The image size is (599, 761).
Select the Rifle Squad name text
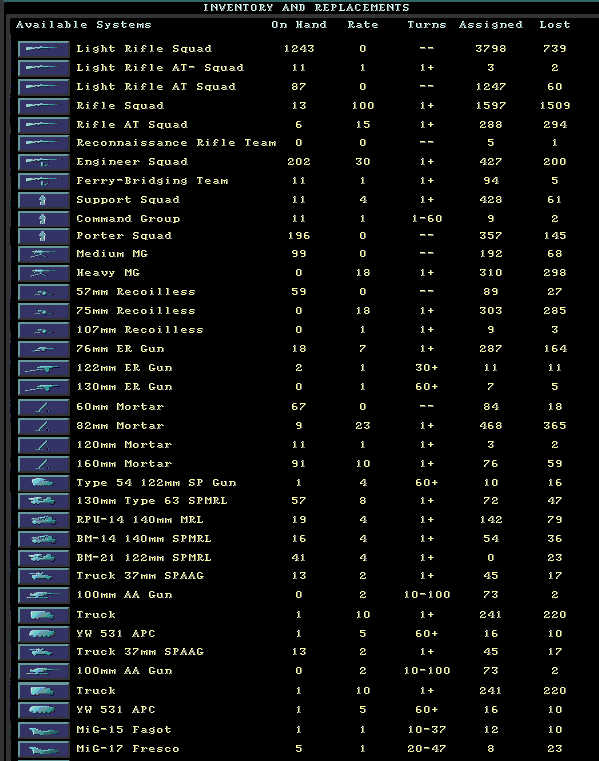(x=120, y=105)
